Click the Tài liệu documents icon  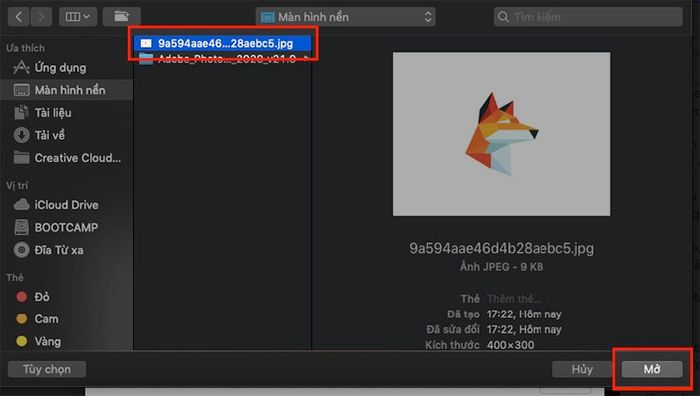coord(21,113)
